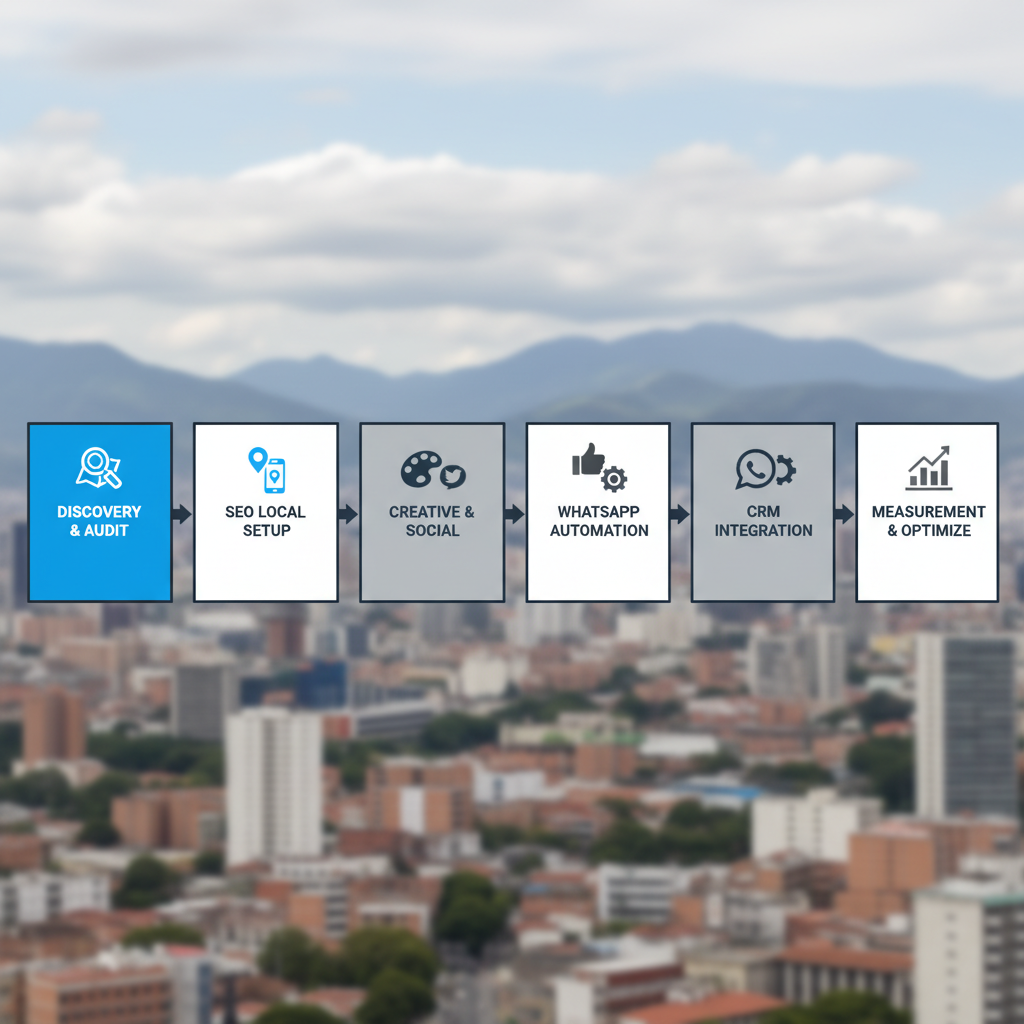Click the gear beside the thumbs up
The height and width of the screenshot is (1024, 1024).
(613, 479)
